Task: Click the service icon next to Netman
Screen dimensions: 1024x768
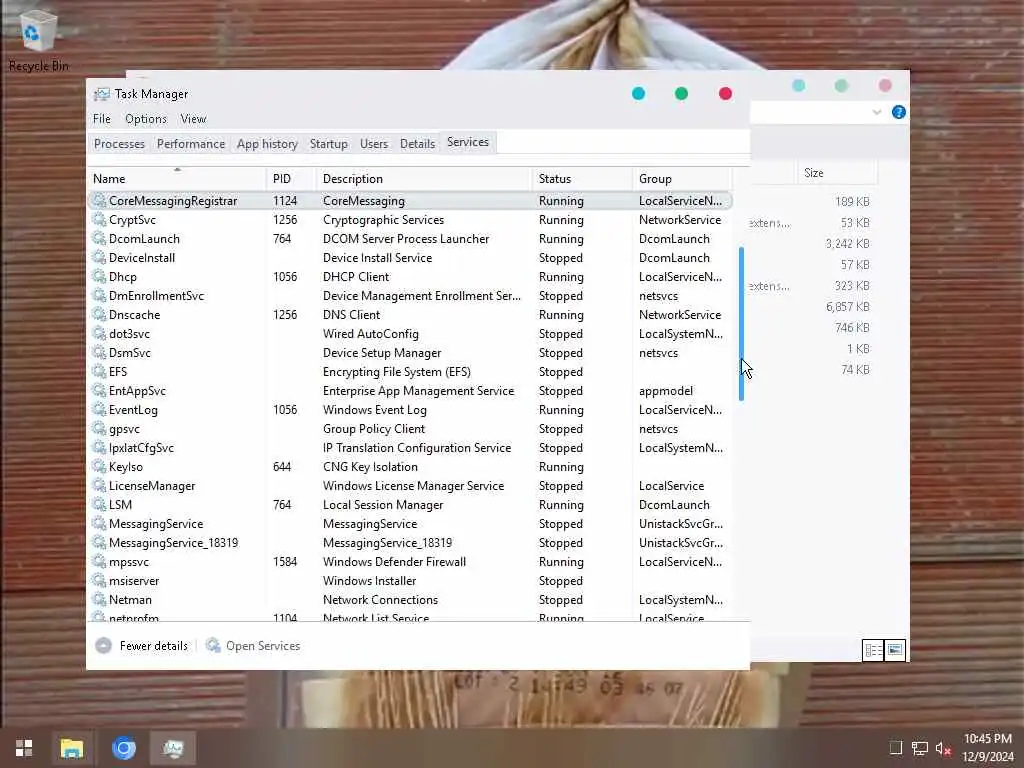Action: coord(99,599)
